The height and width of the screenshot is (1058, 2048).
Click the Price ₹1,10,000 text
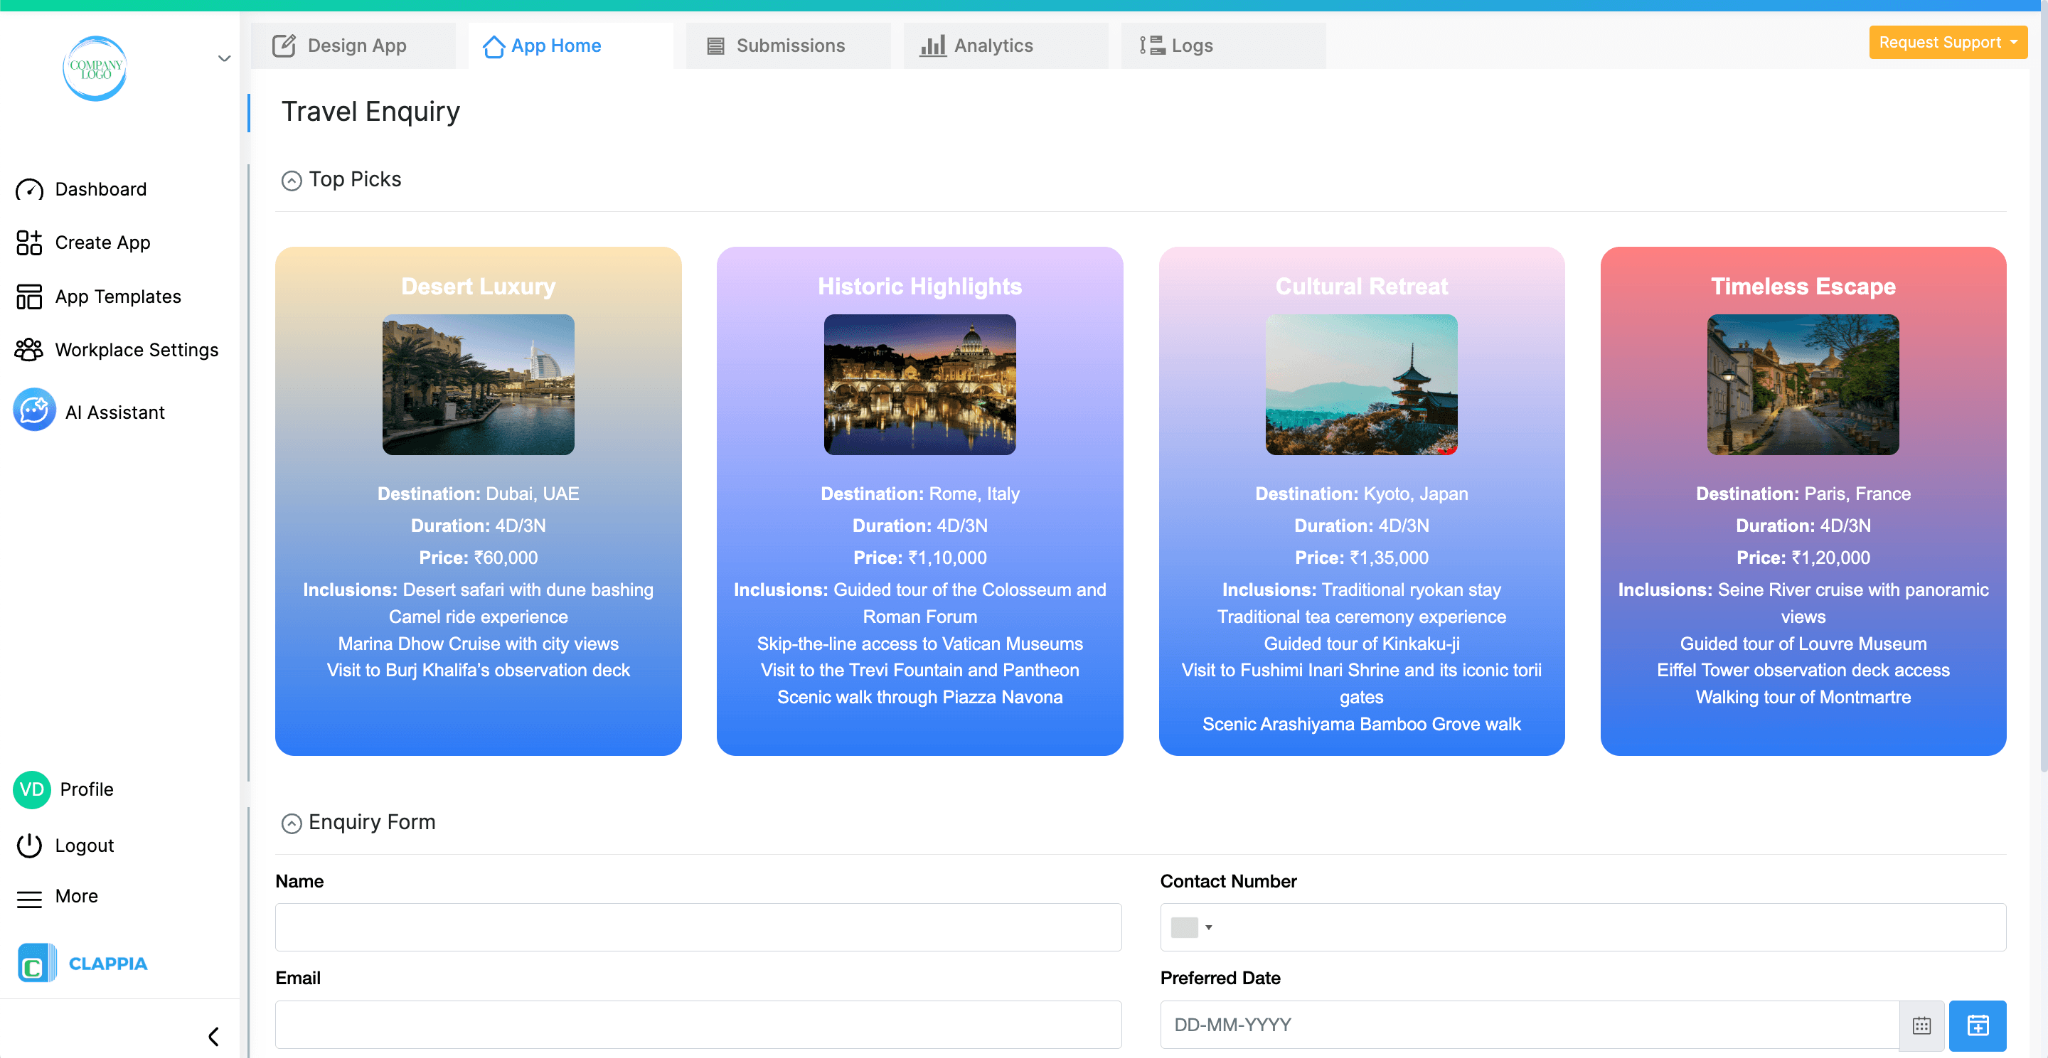[x=920, y=558]
